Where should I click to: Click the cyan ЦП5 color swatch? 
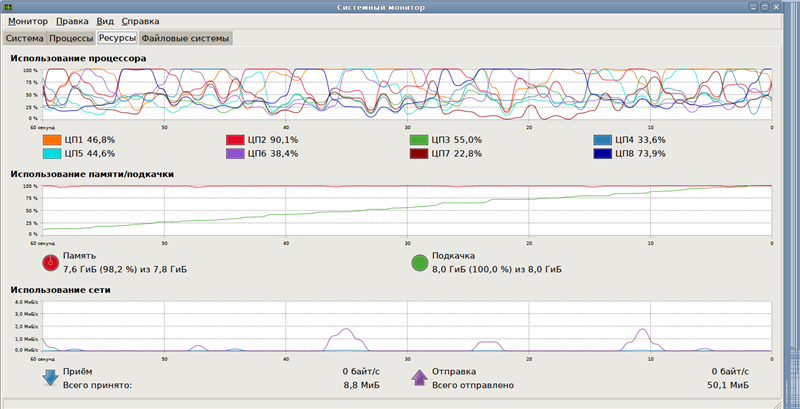(x=51, y=154)
